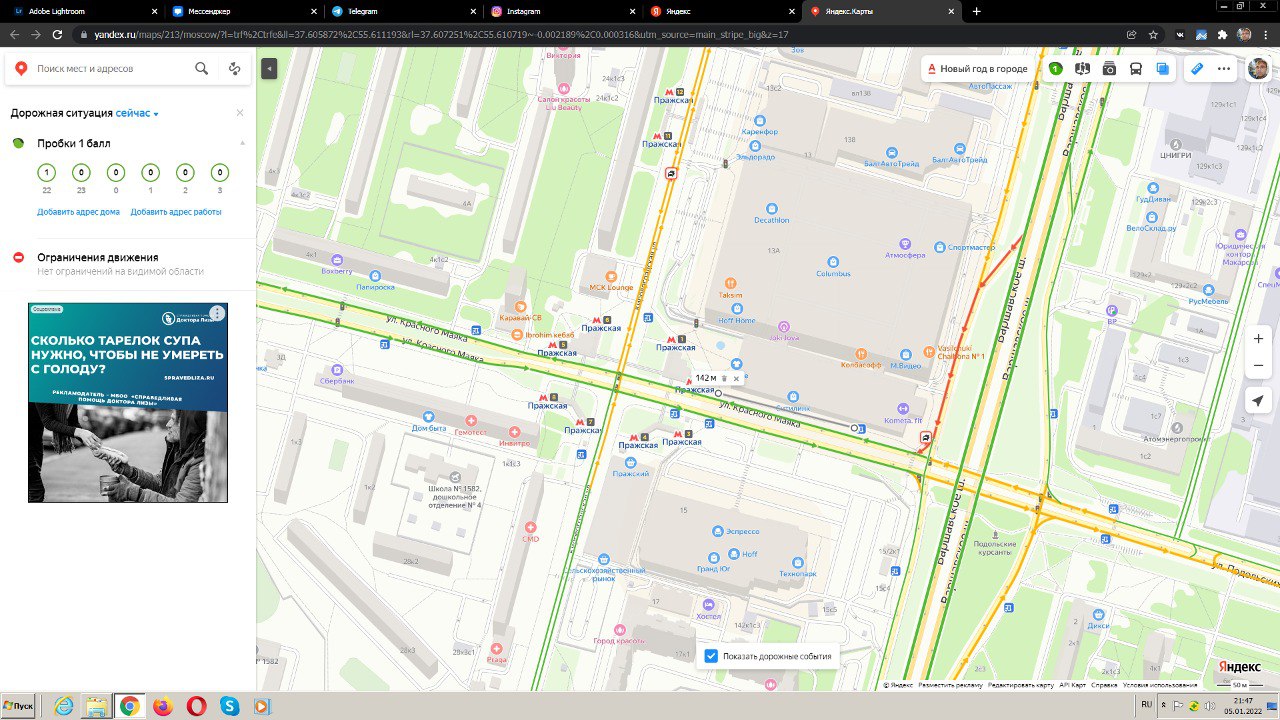The width and height of the screenshot is (1280, 720).
Task: Open the volume icon in system tray
Action: (x=1211, y=705)
